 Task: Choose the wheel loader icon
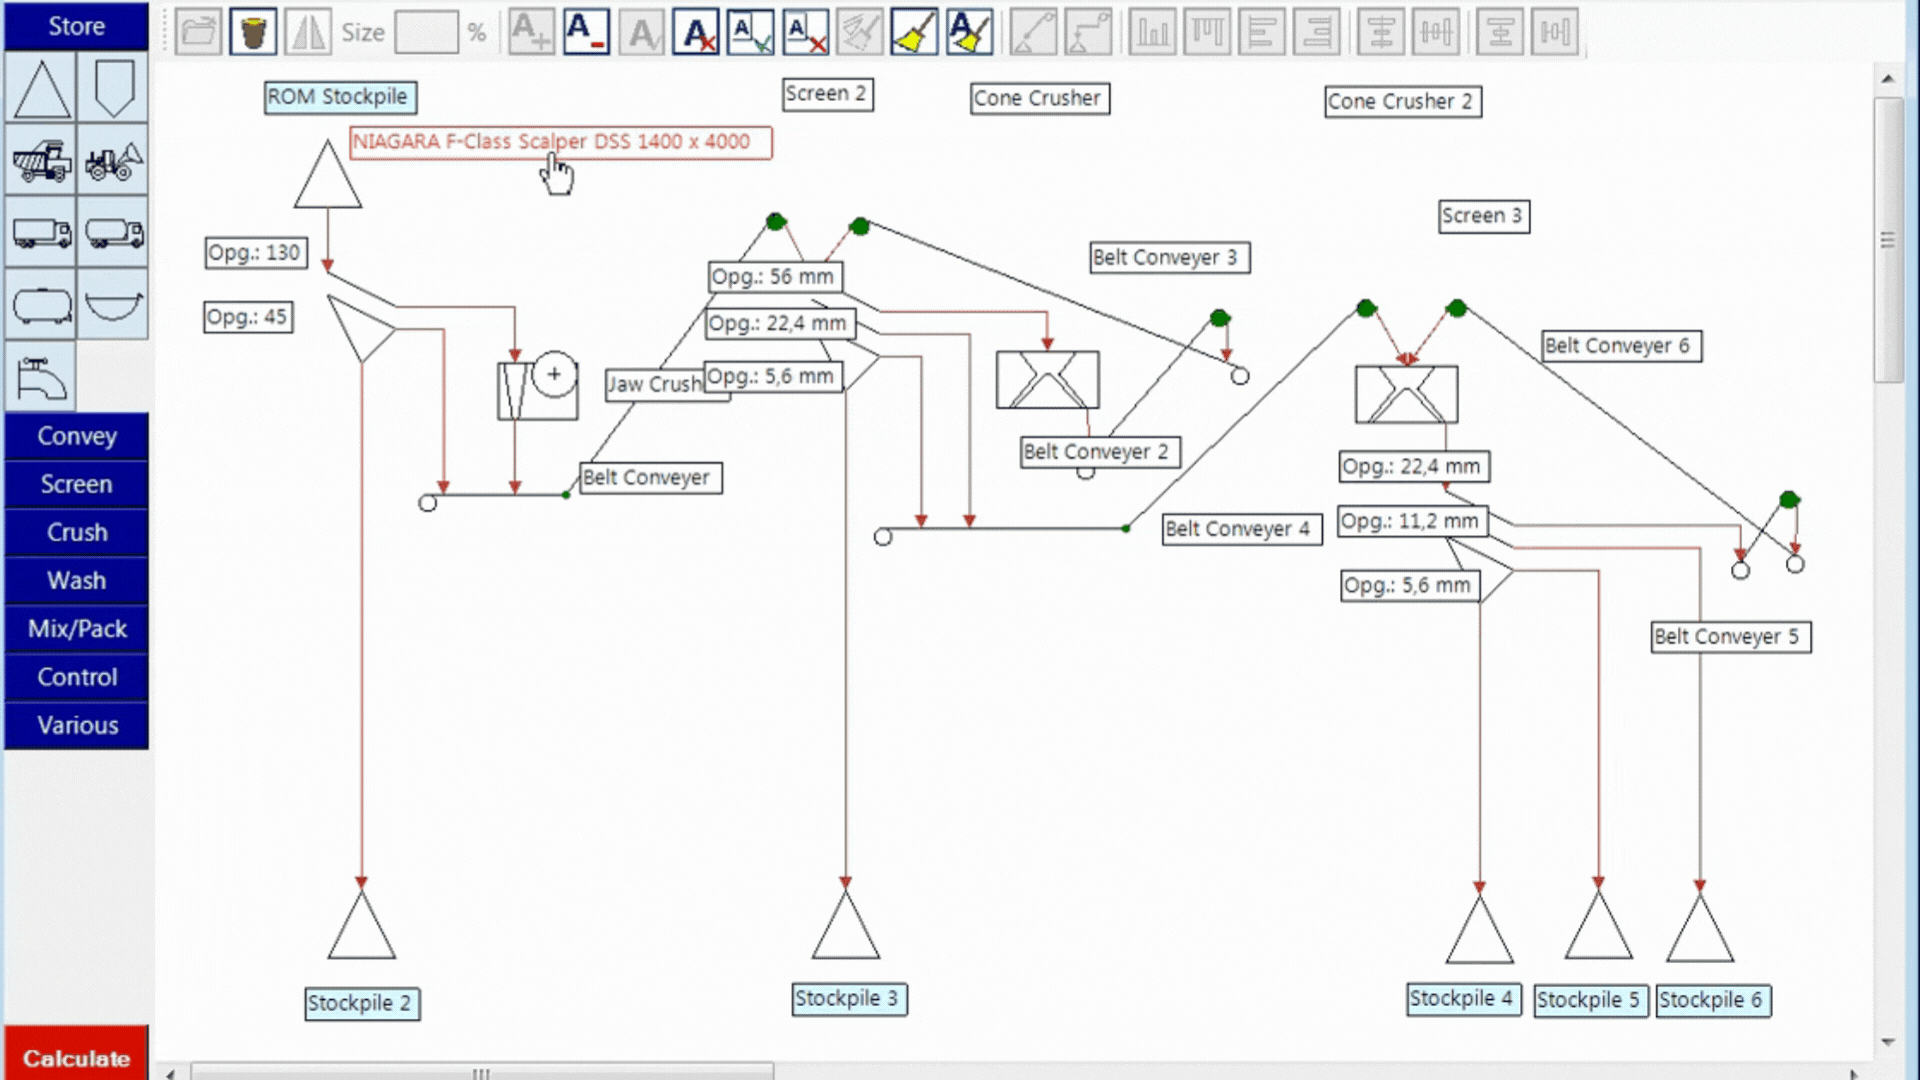113,160
